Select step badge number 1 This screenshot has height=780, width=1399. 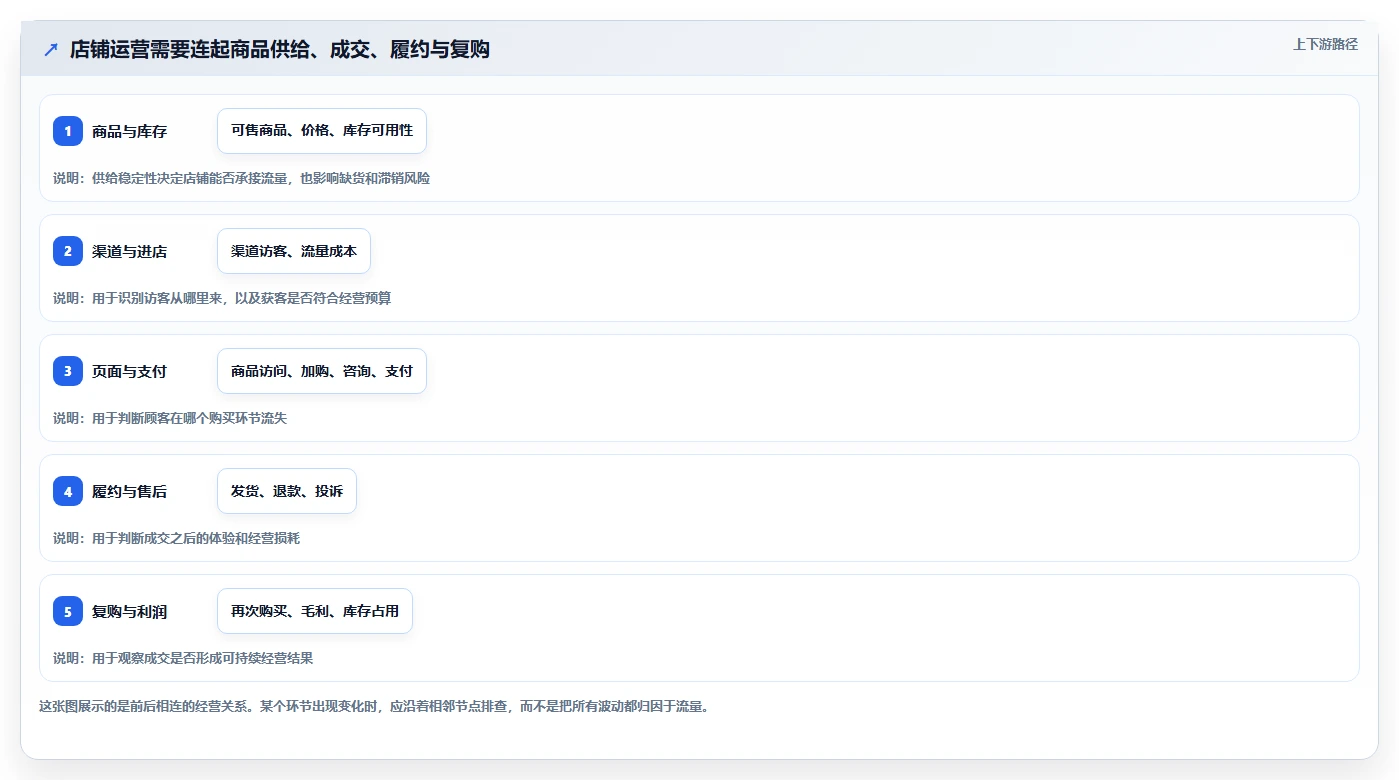pyautogui.click(x=68, y=131)
